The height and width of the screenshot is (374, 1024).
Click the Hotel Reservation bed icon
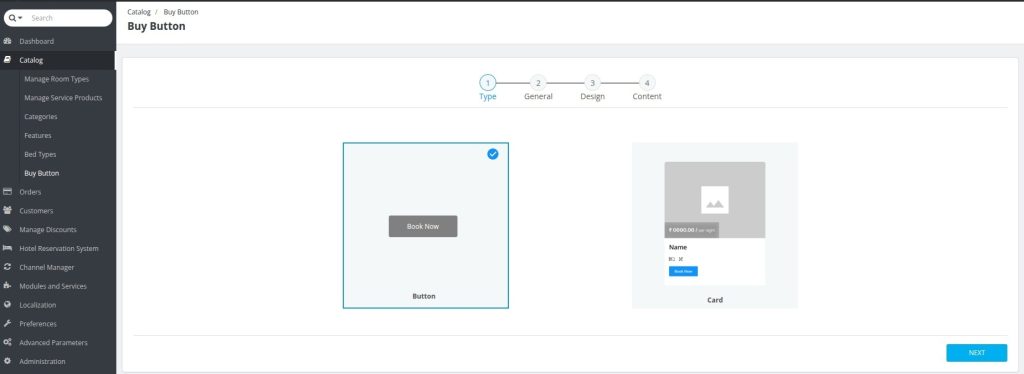8,249
